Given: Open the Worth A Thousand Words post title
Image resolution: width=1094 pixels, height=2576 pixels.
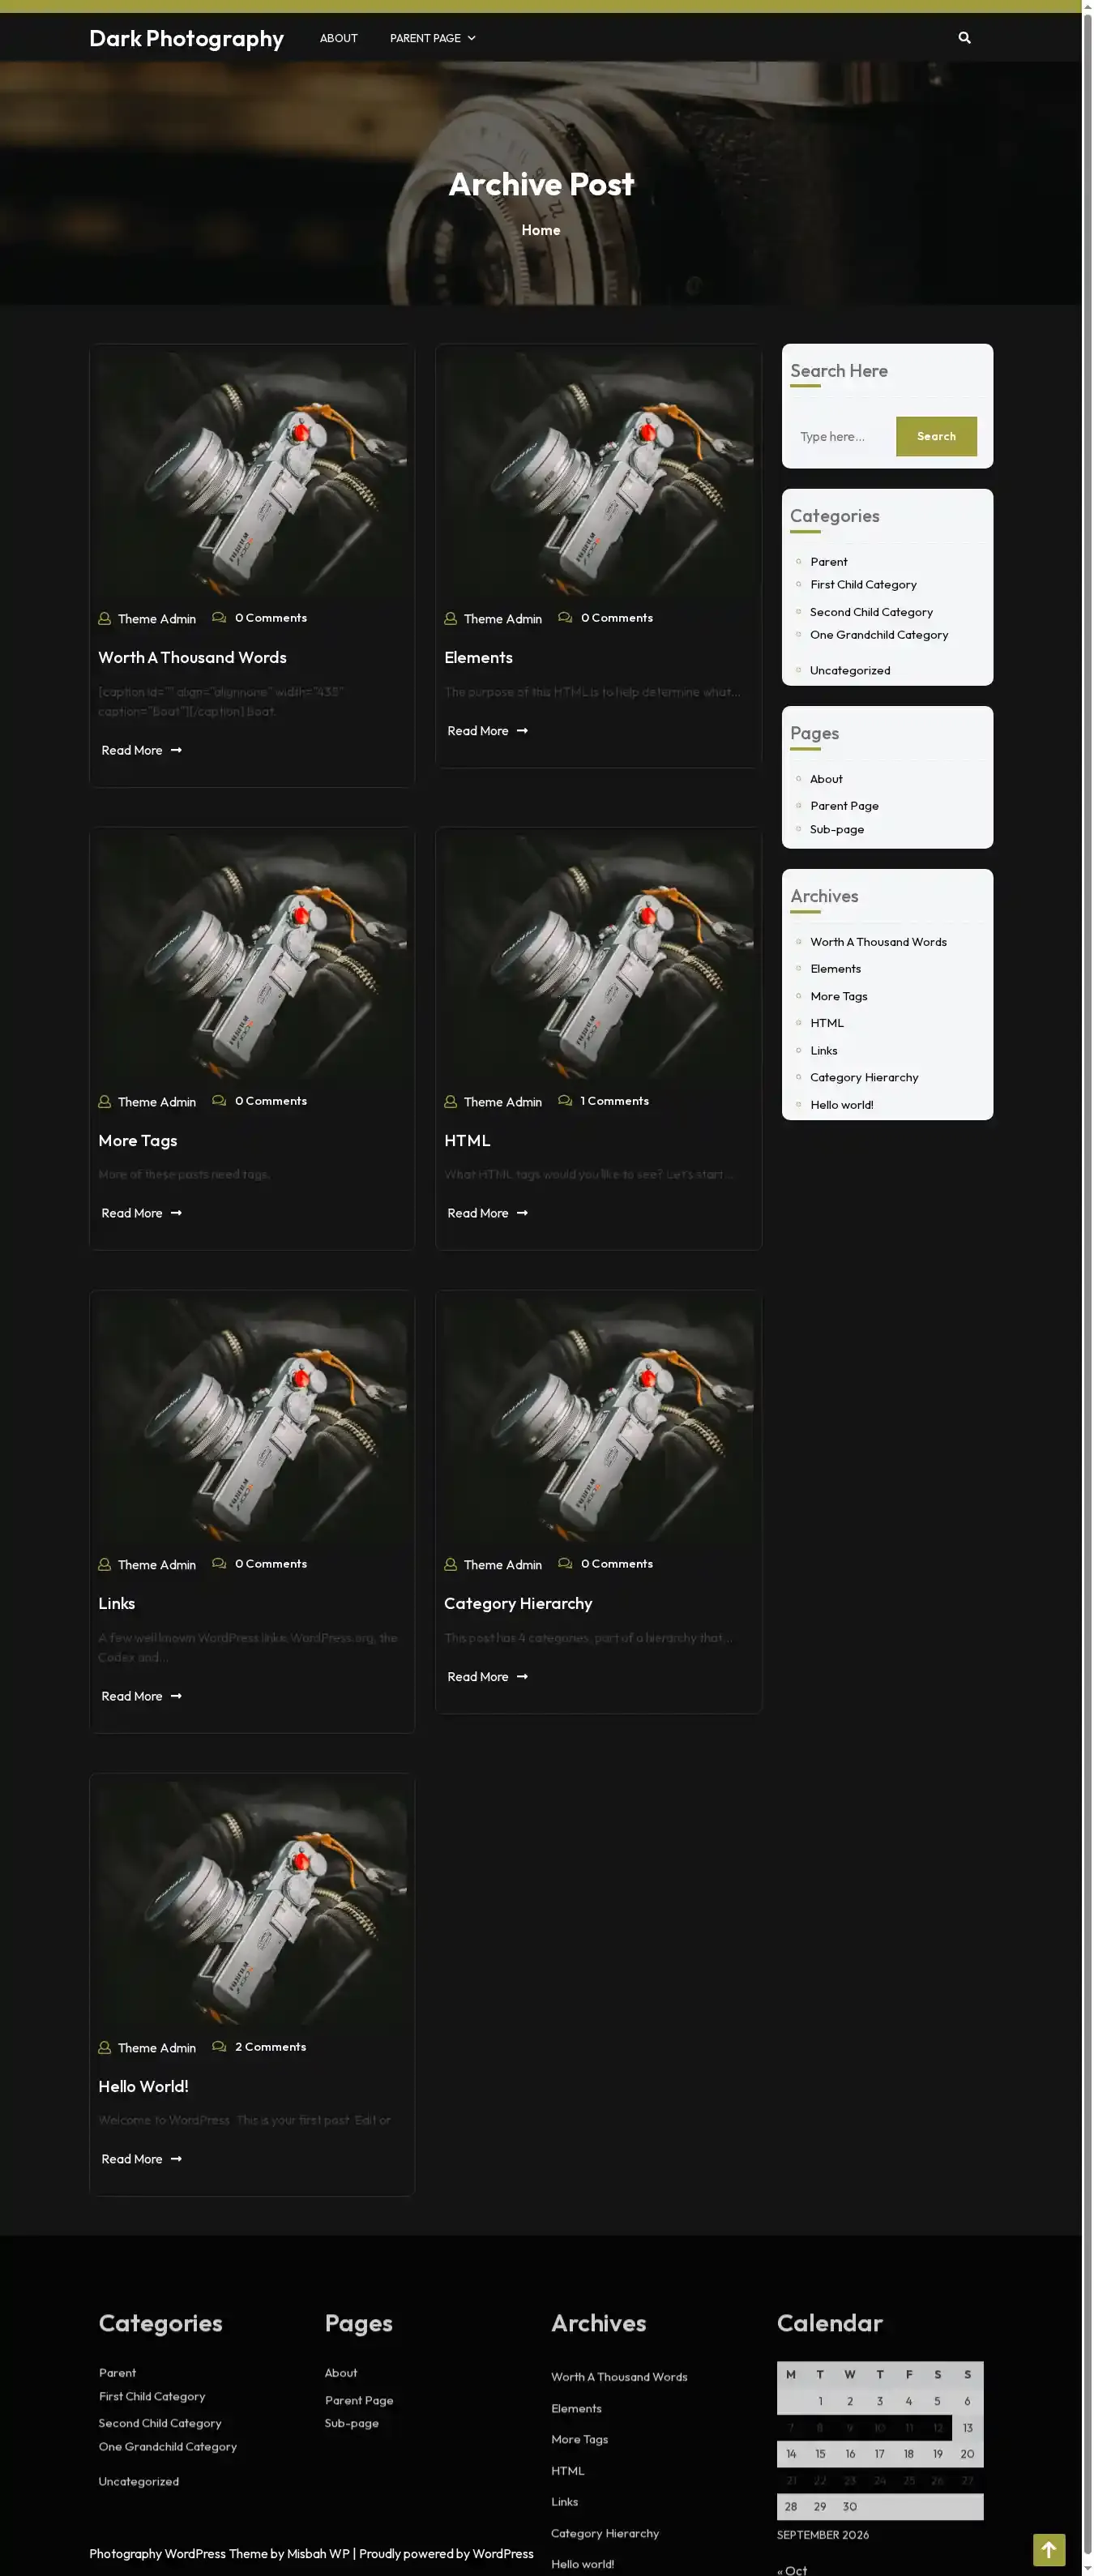Looking at the screenshot, I should [192, 658].
